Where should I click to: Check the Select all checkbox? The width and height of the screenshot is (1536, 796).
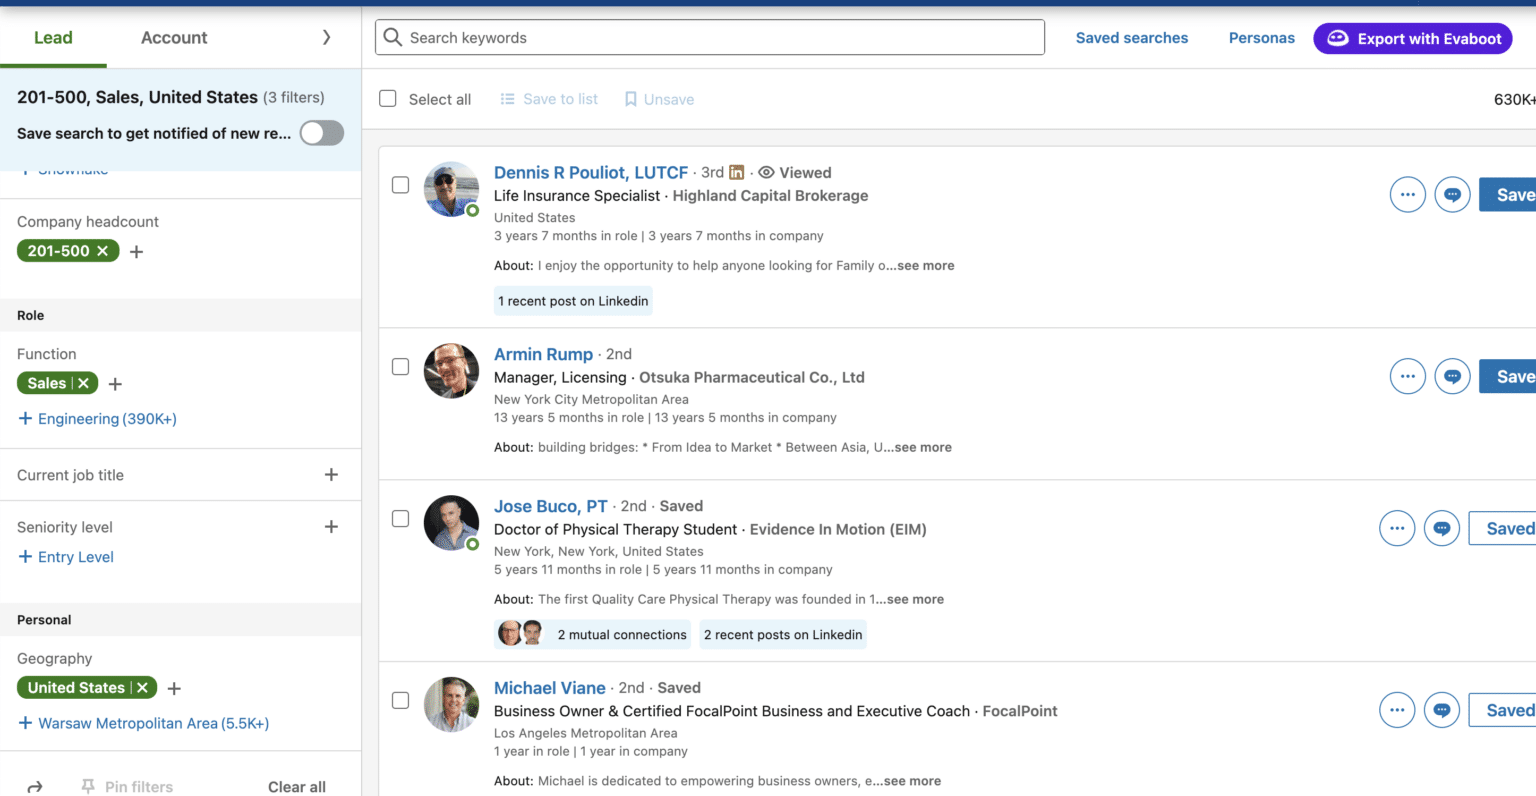coord(387,99)
